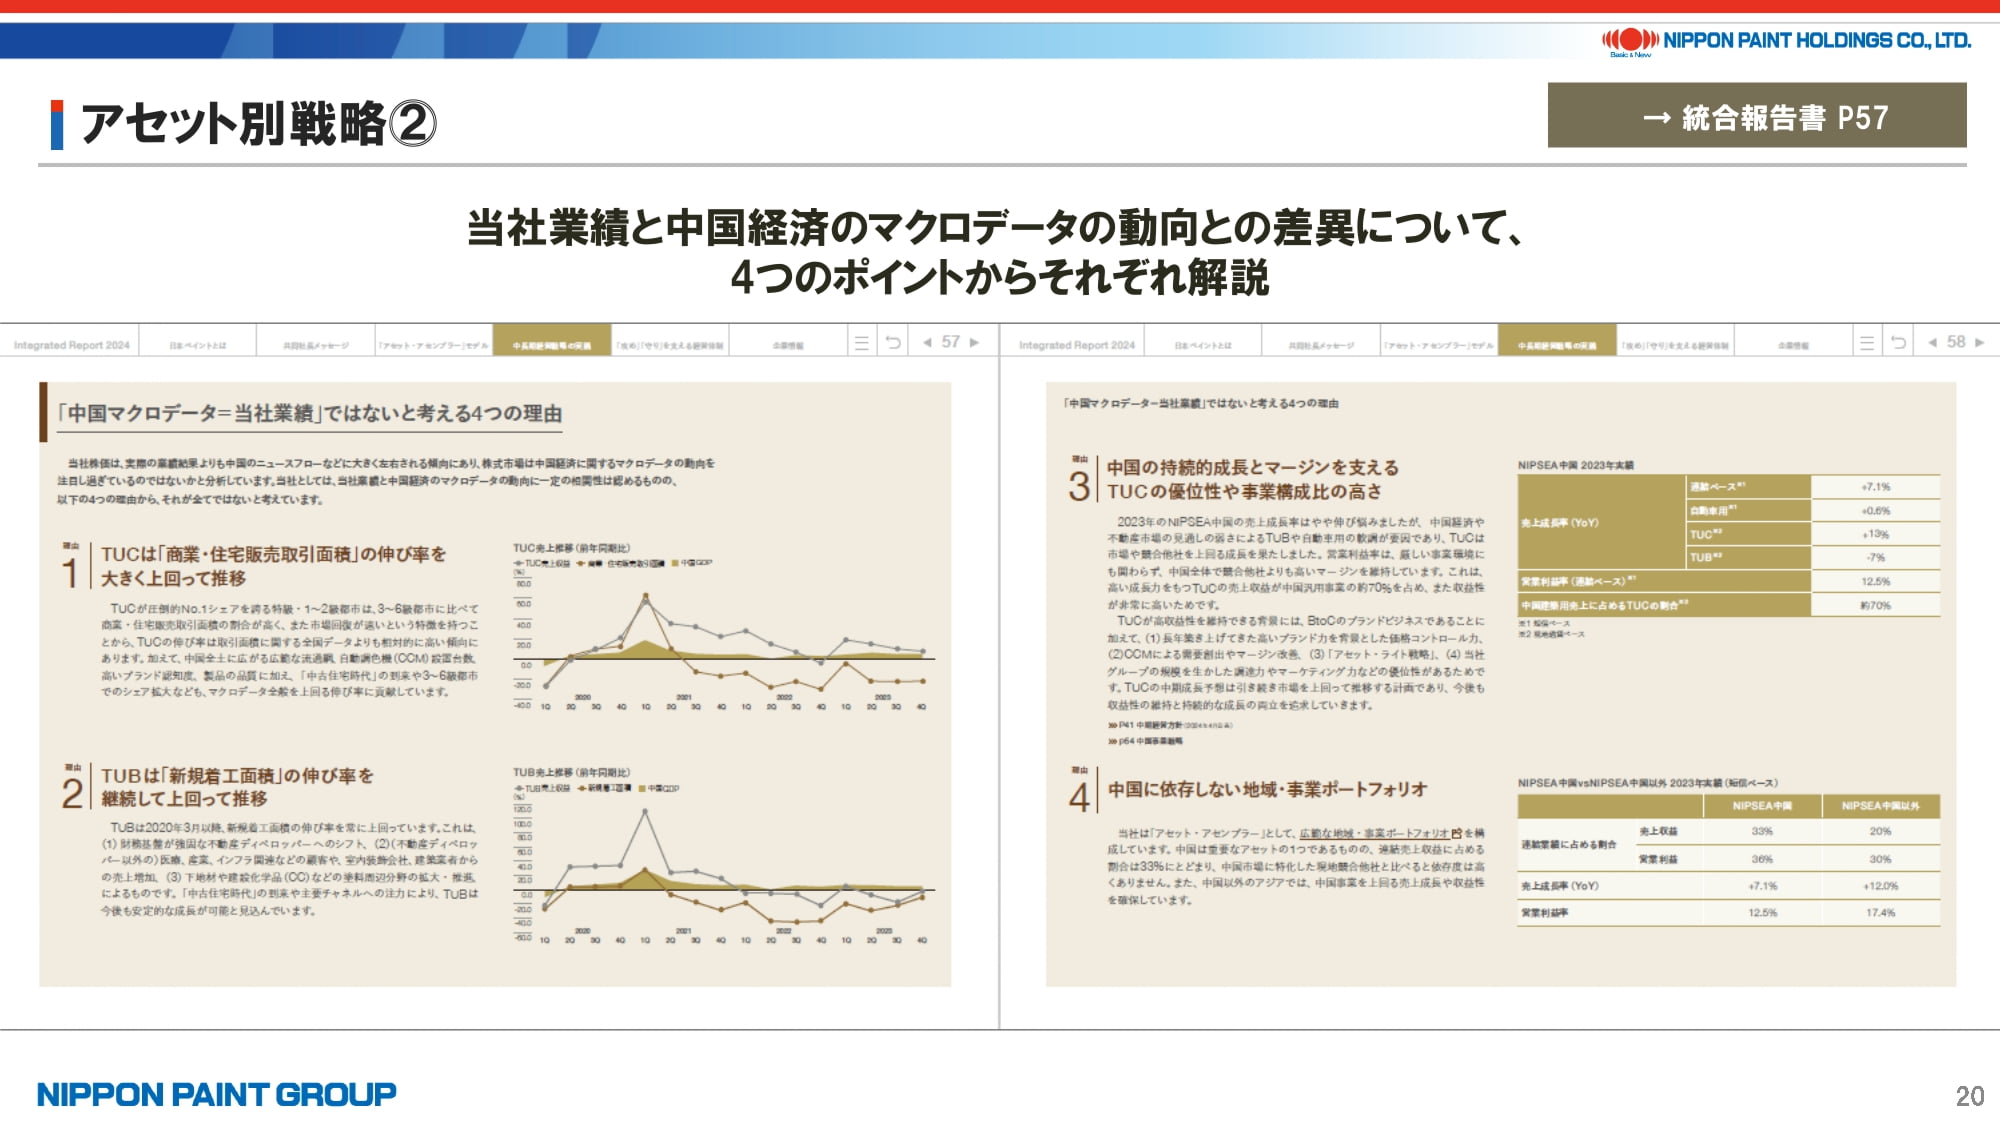Open the P41 中期経営方針 reference link

(1169, 725)
